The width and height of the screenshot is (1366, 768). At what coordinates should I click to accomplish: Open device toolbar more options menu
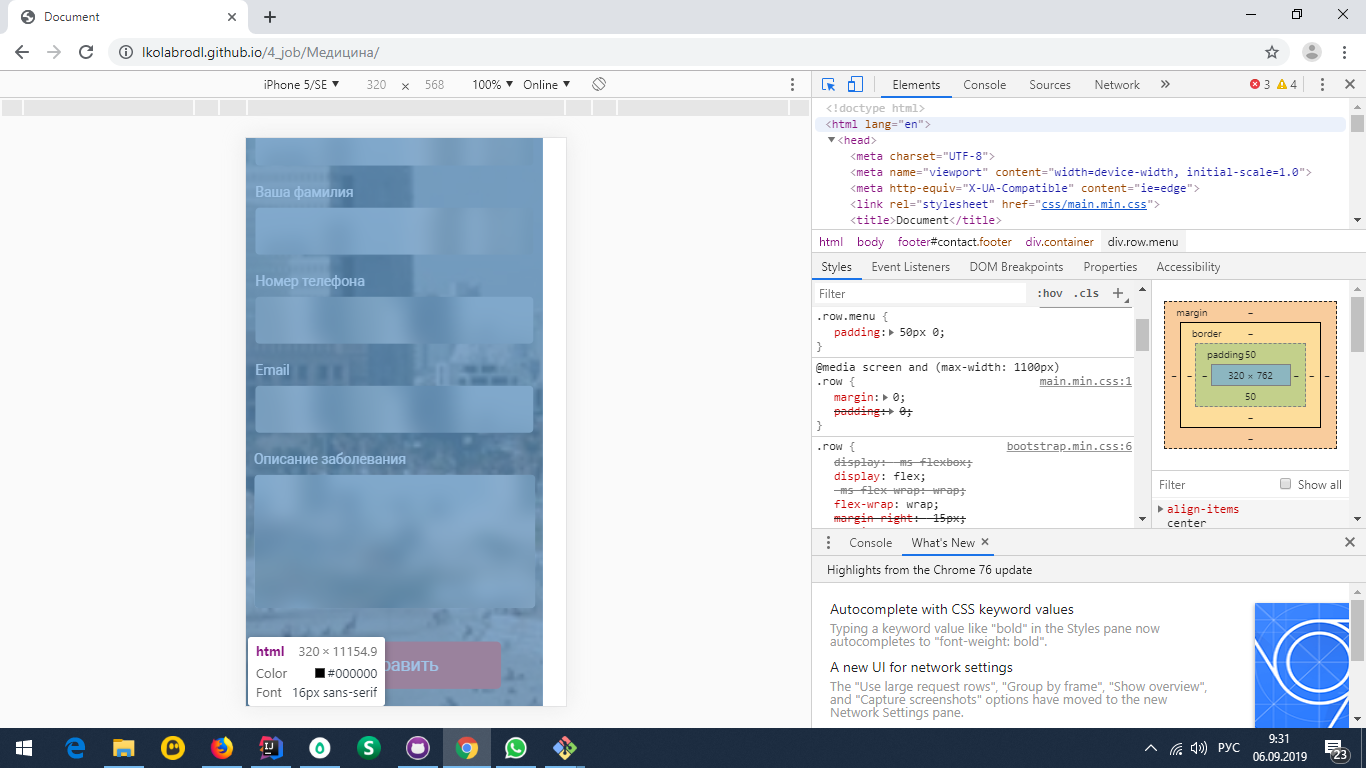[x=793, y=85]
